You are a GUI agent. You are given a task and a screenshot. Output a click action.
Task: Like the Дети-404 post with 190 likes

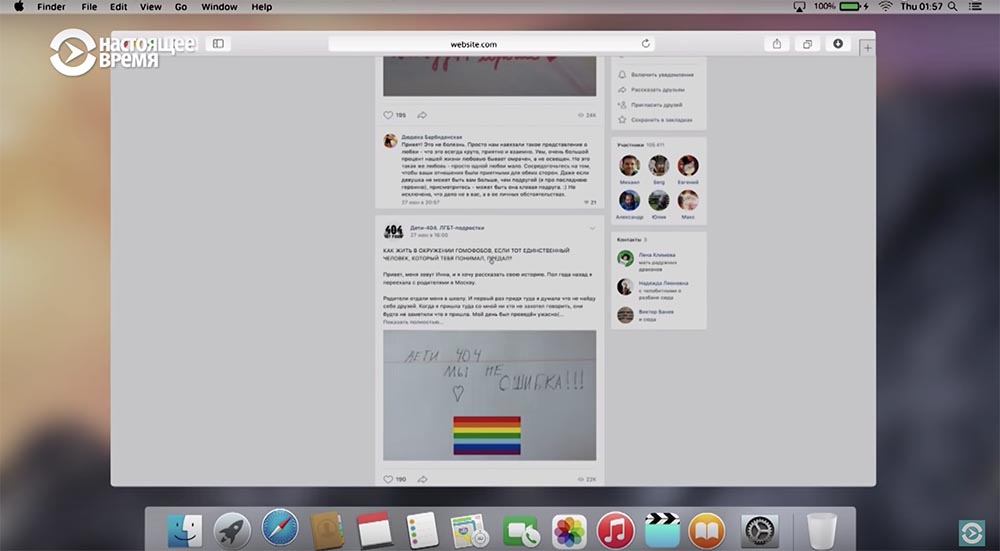tap(388, 479)
